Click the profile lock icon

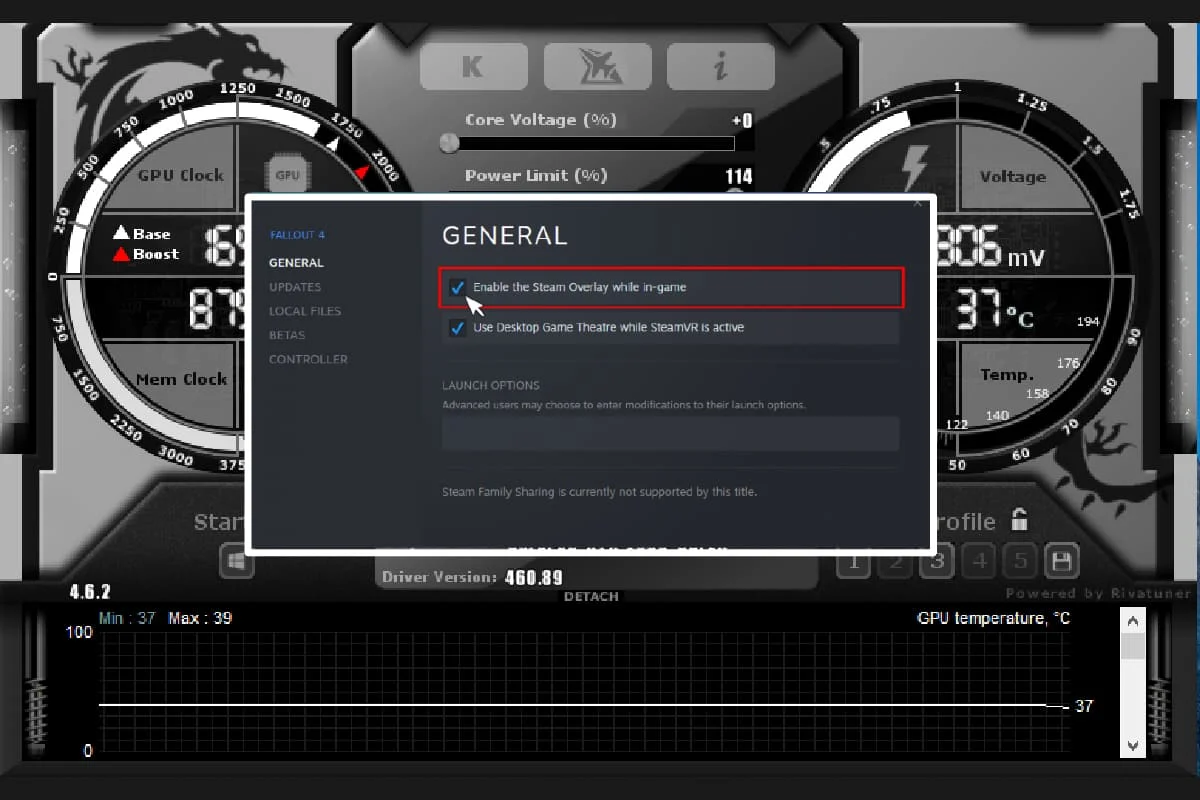click(1019, 519)
